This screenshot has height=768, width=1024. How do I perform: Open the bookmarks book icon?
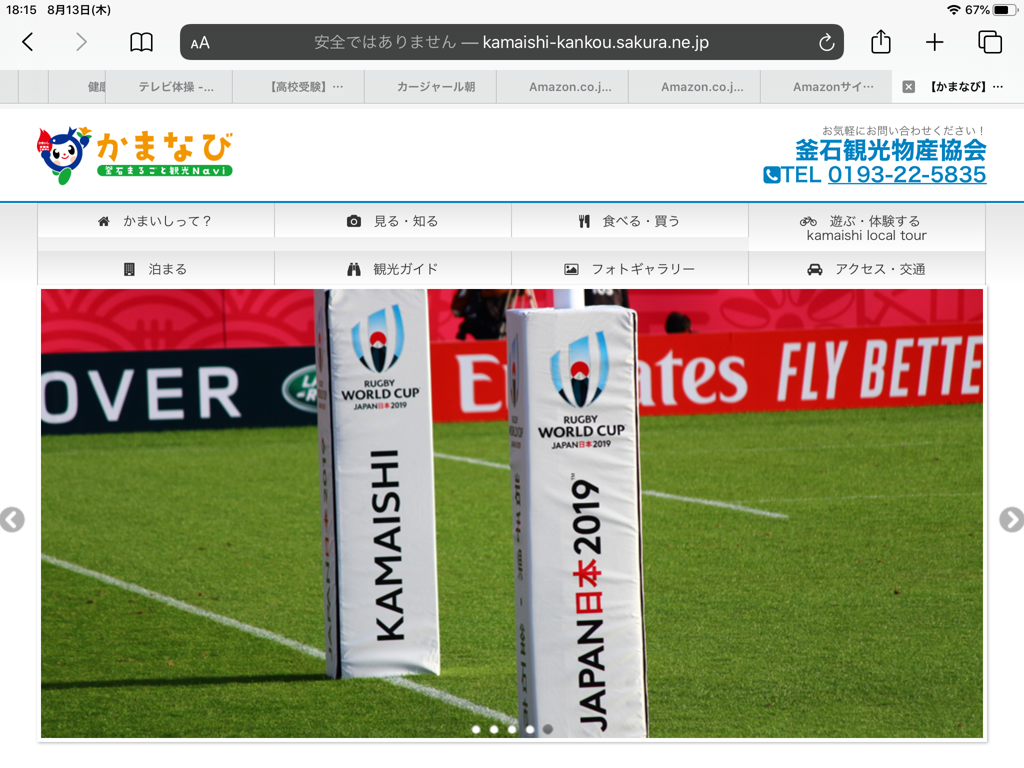click(x=141, y=42)
